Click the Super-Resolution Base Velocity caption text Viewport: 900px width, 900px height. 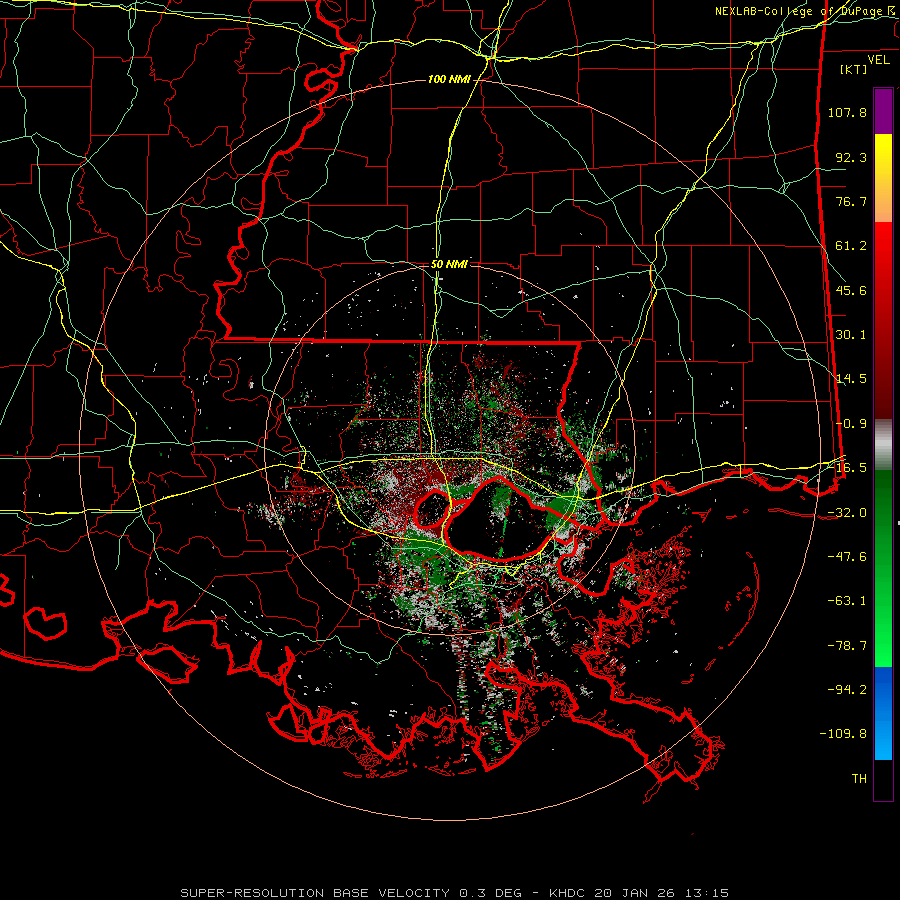[x=454, y=893]
